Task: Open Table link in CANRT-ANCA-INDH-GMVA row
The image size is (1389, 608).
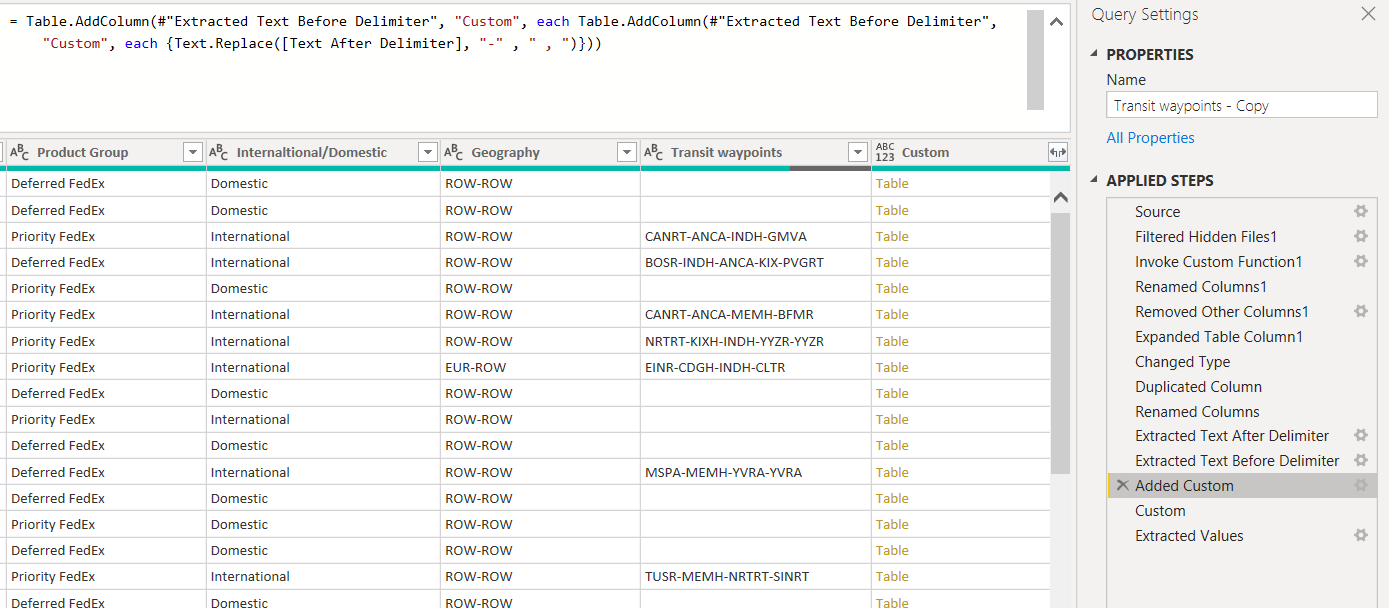Action: pos(892,236)
